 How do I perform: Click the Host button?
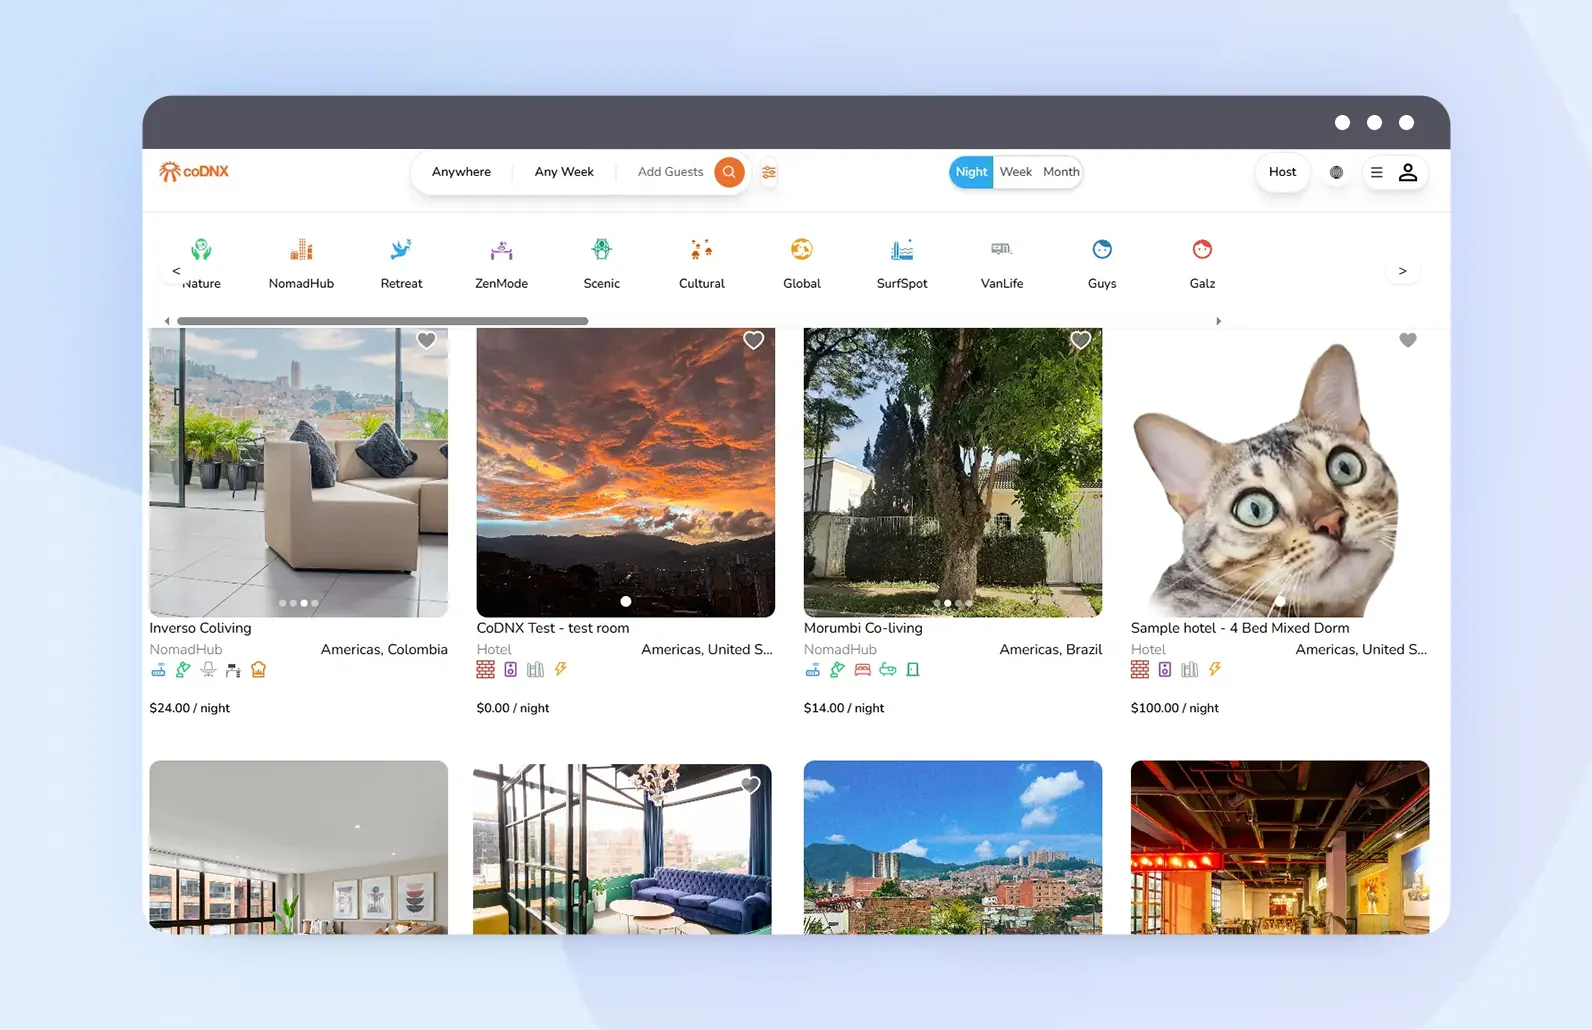(1282, 172)
